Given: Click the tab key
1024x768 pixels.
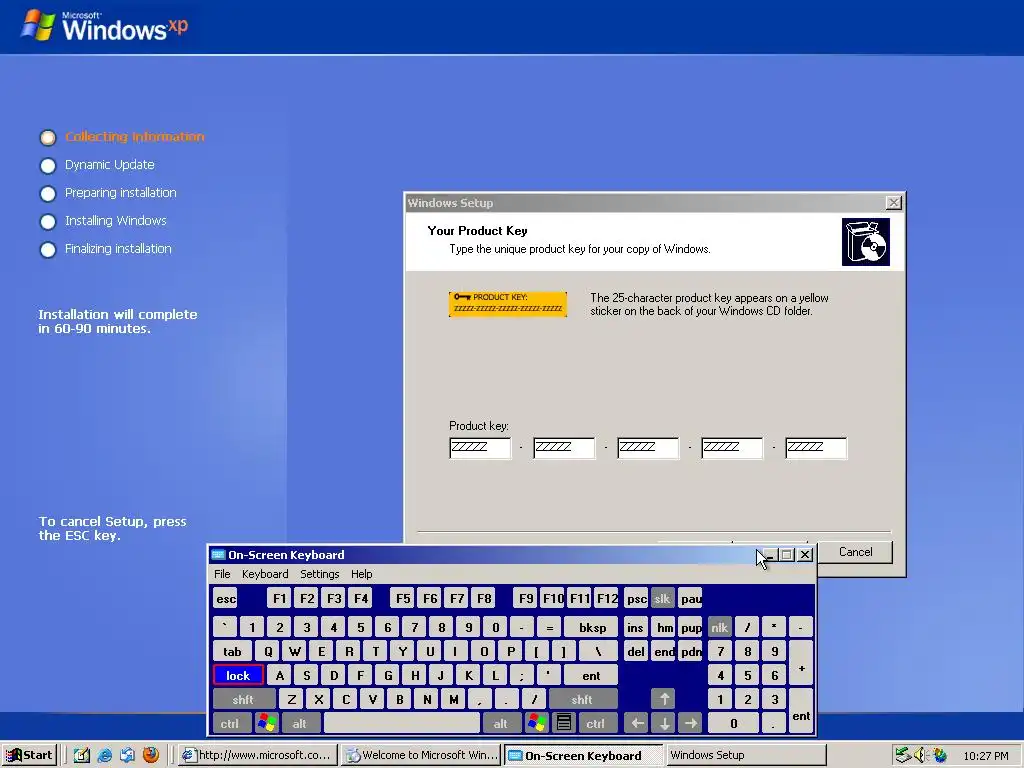Looking at the screenshot, I should click(x=232, y=652).
